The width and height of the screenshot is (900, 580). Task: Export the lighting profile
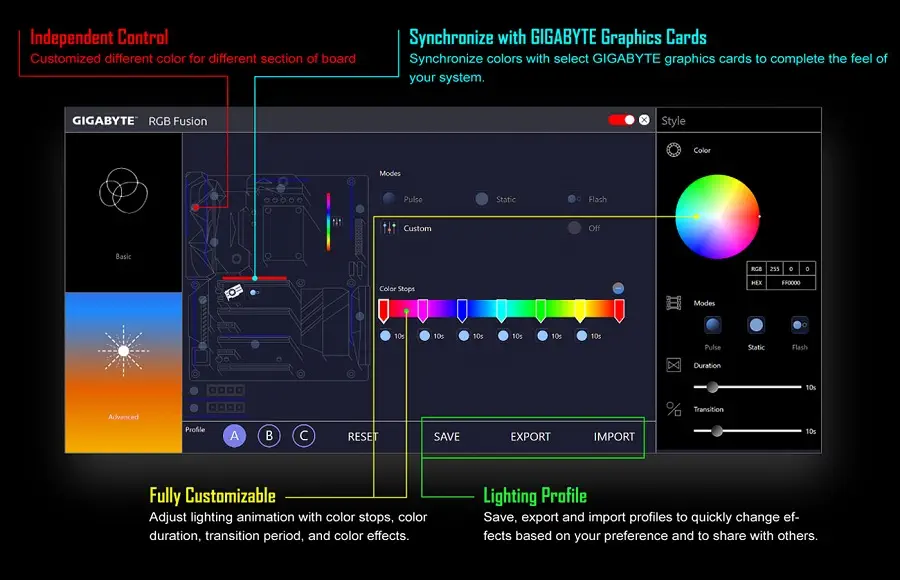pyautogui.click(x=530, y=437)
